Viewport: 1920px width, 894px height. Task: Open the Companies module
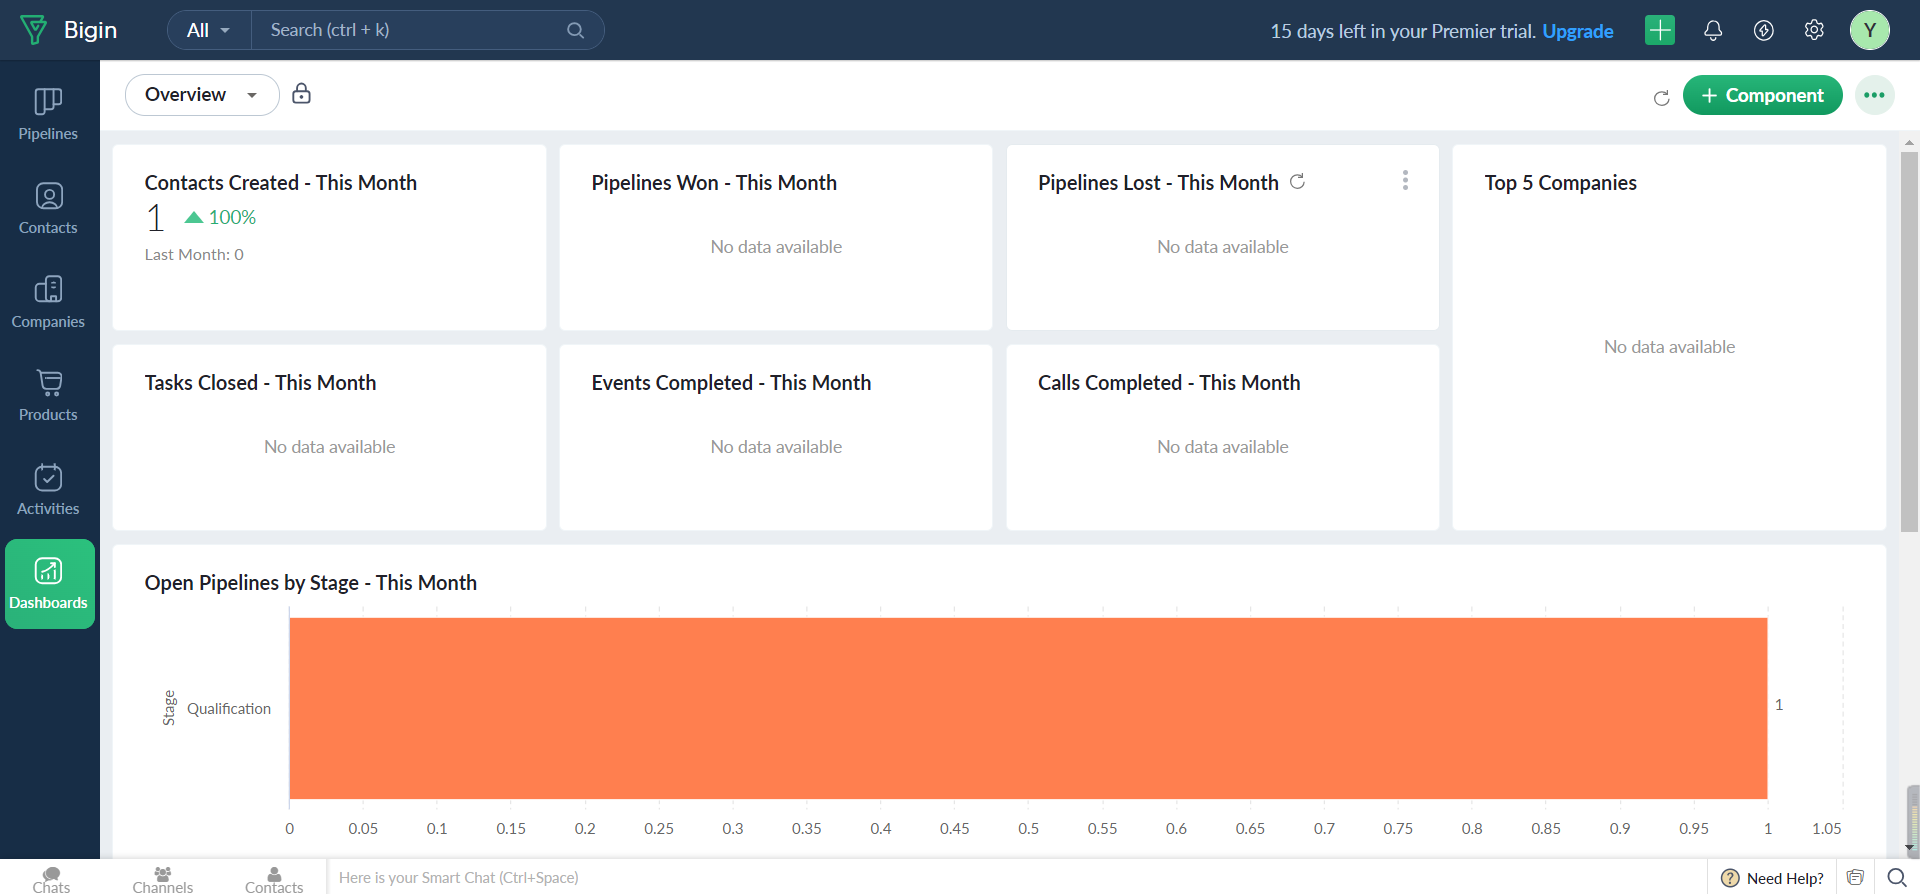pyautogui.click(x=48, y=302)
